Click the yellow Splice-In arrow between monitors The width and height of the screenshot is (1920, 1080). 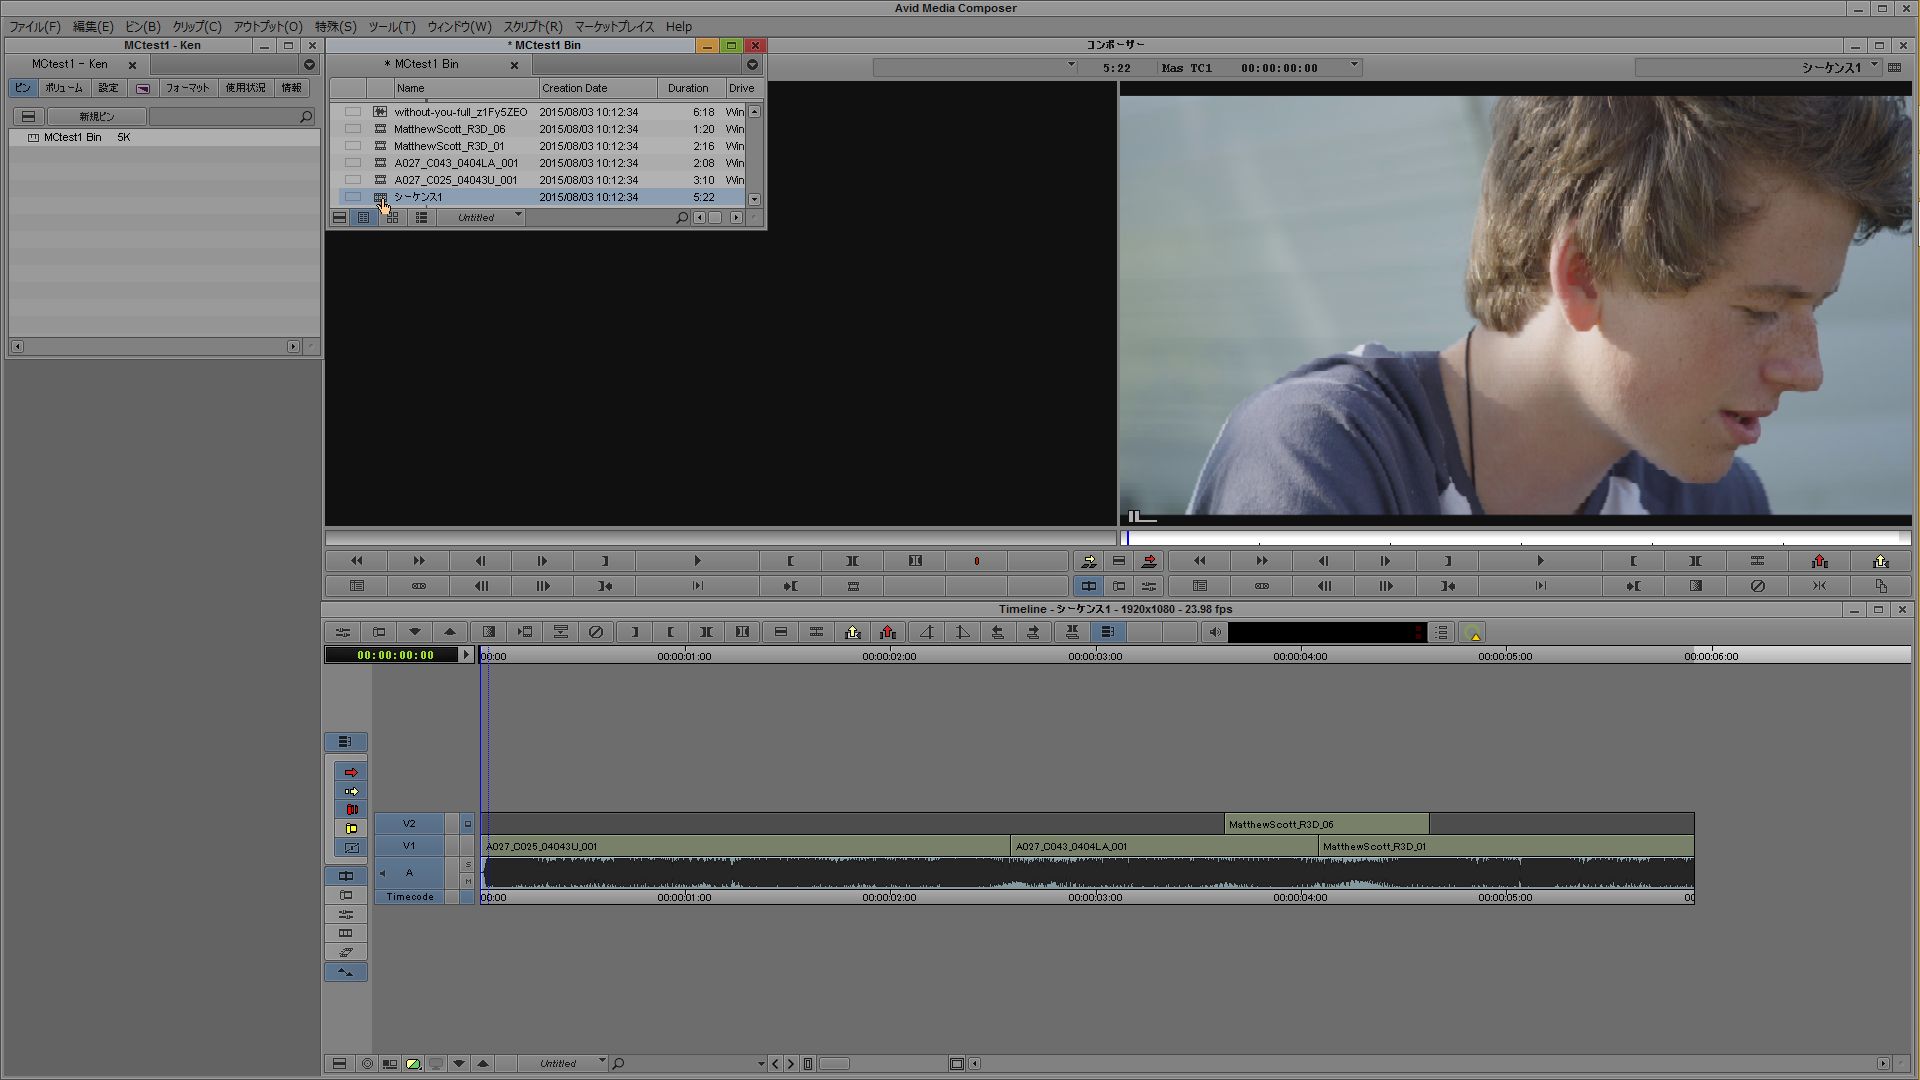[1089, 561]
